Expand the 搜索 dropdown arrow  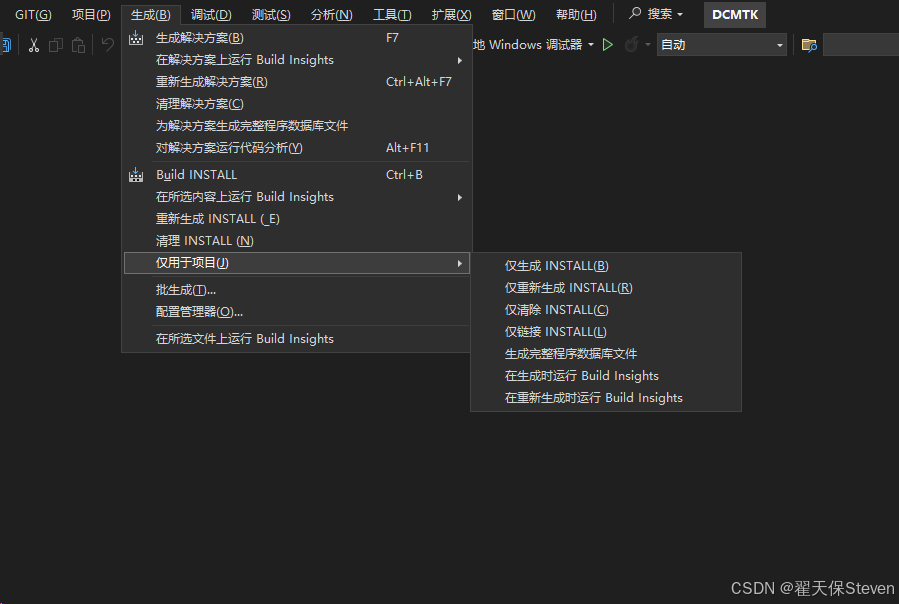[x=680, y=14]
